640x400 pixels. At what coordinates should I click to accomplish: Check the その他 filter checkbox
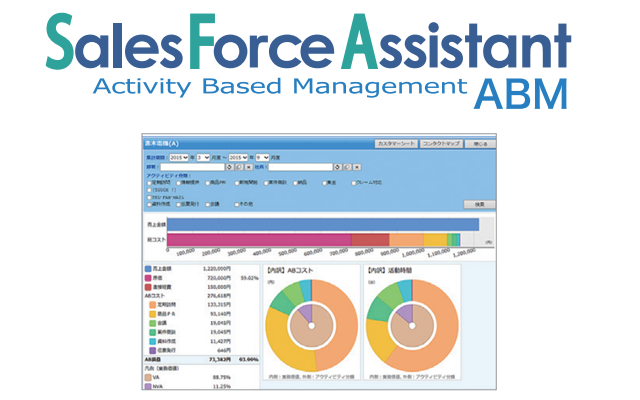point(237,204)
